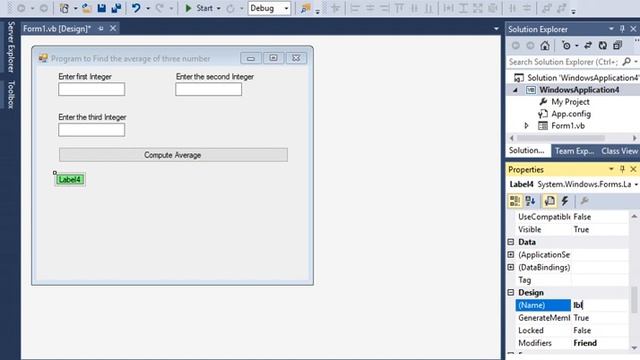Click the green Start debugging arrow
The width and height of the screenshot is (640, 360).
[188, 8]
